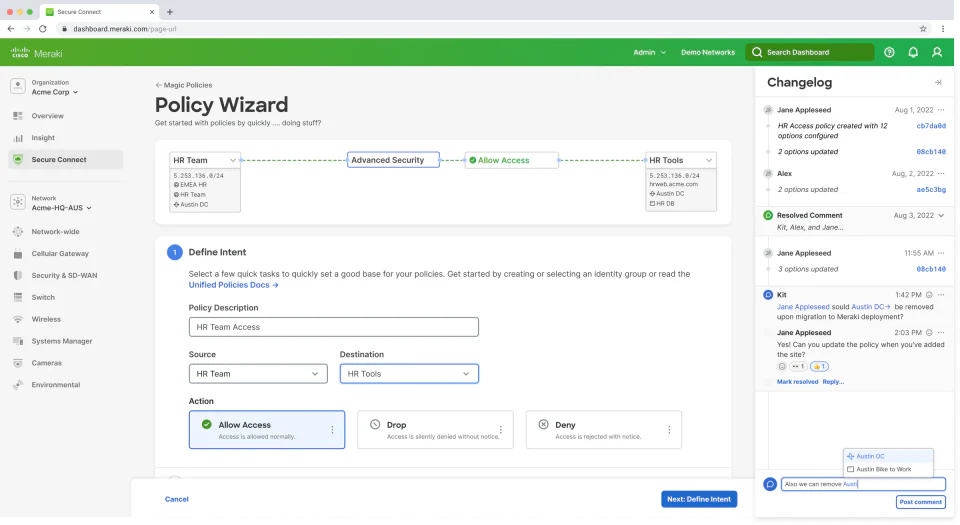960x525 pixels.
Task: Click the Cellular Gateway icon
Action: (x=18, y=254)
